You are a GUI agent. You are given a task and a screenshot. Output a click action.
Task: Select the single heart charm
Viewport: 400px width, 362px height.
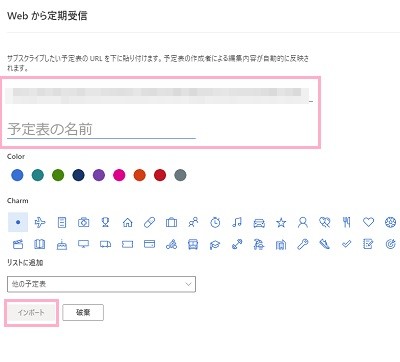(368, 222)
